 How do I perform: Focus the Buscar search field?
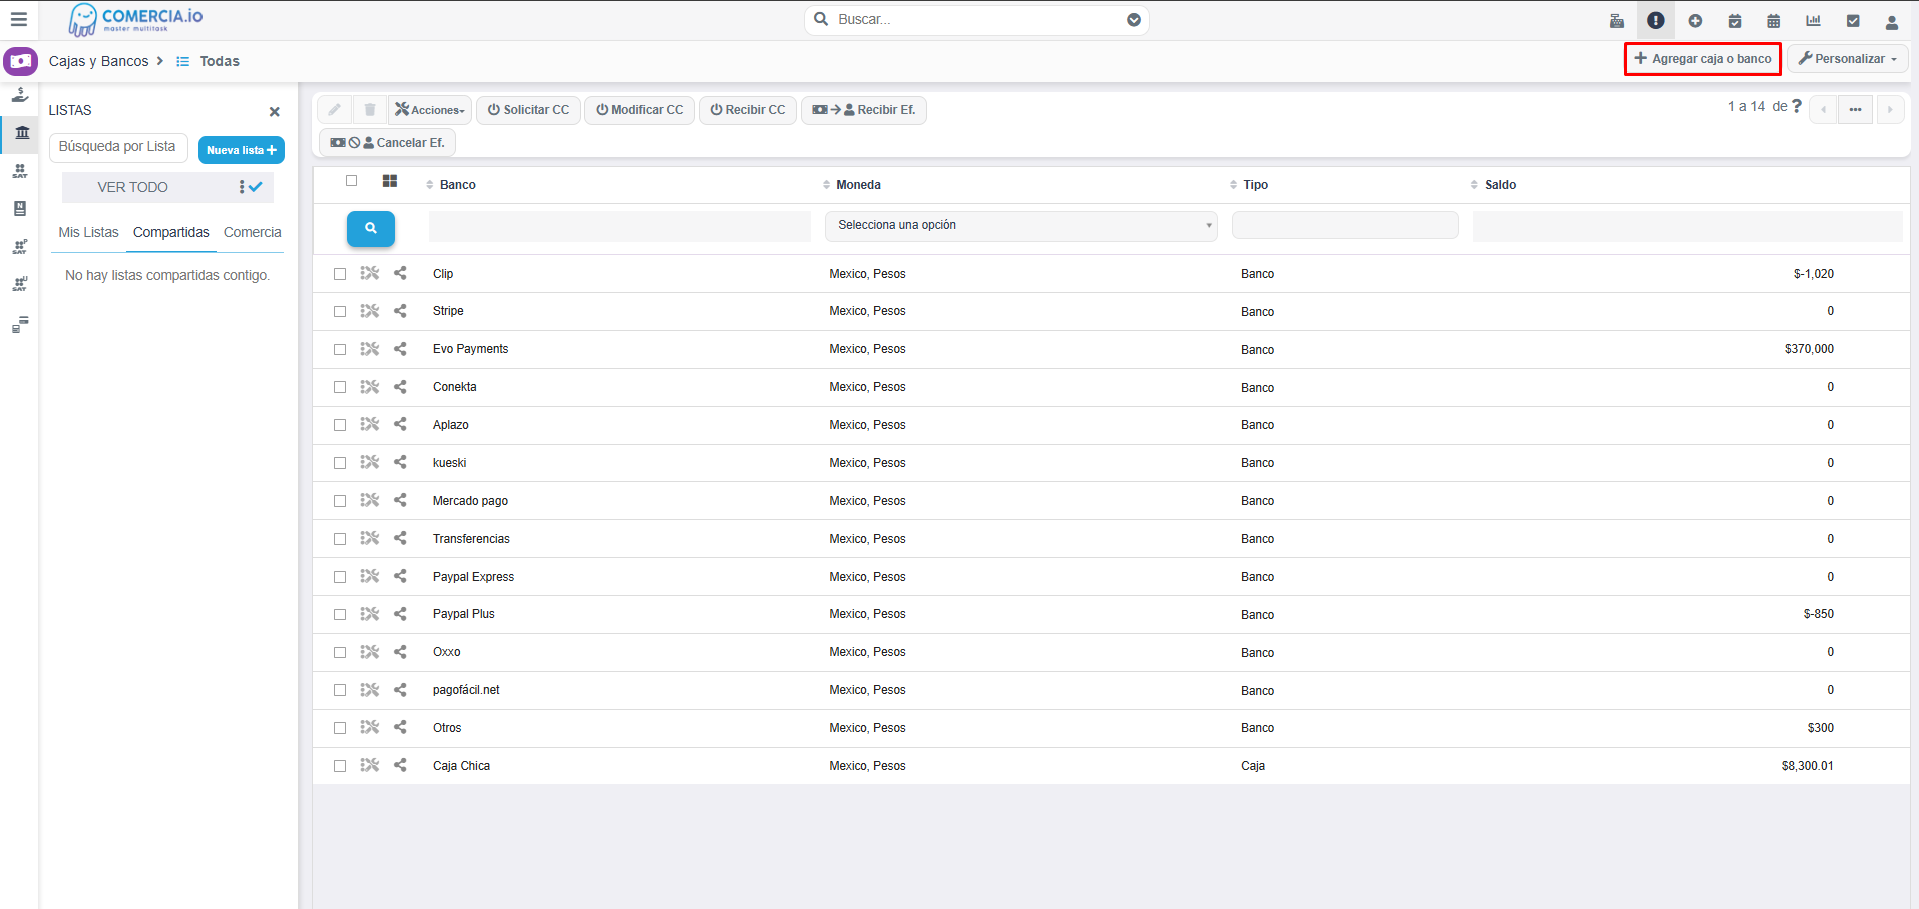point(977,20)
